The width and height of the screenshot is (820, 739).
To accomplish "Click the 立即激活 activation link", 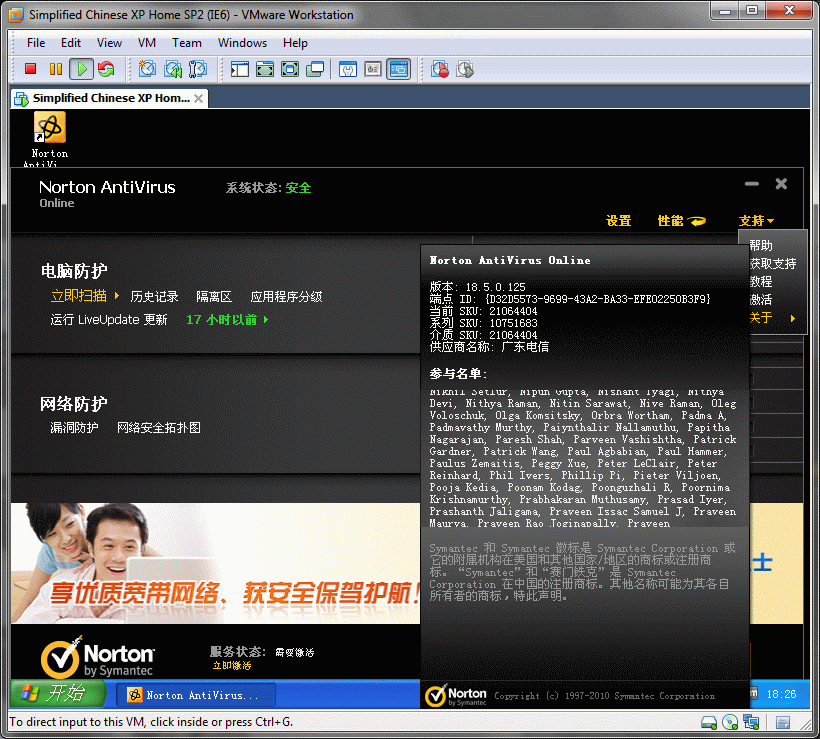I will pyautogui.click(x=231, y=665).
